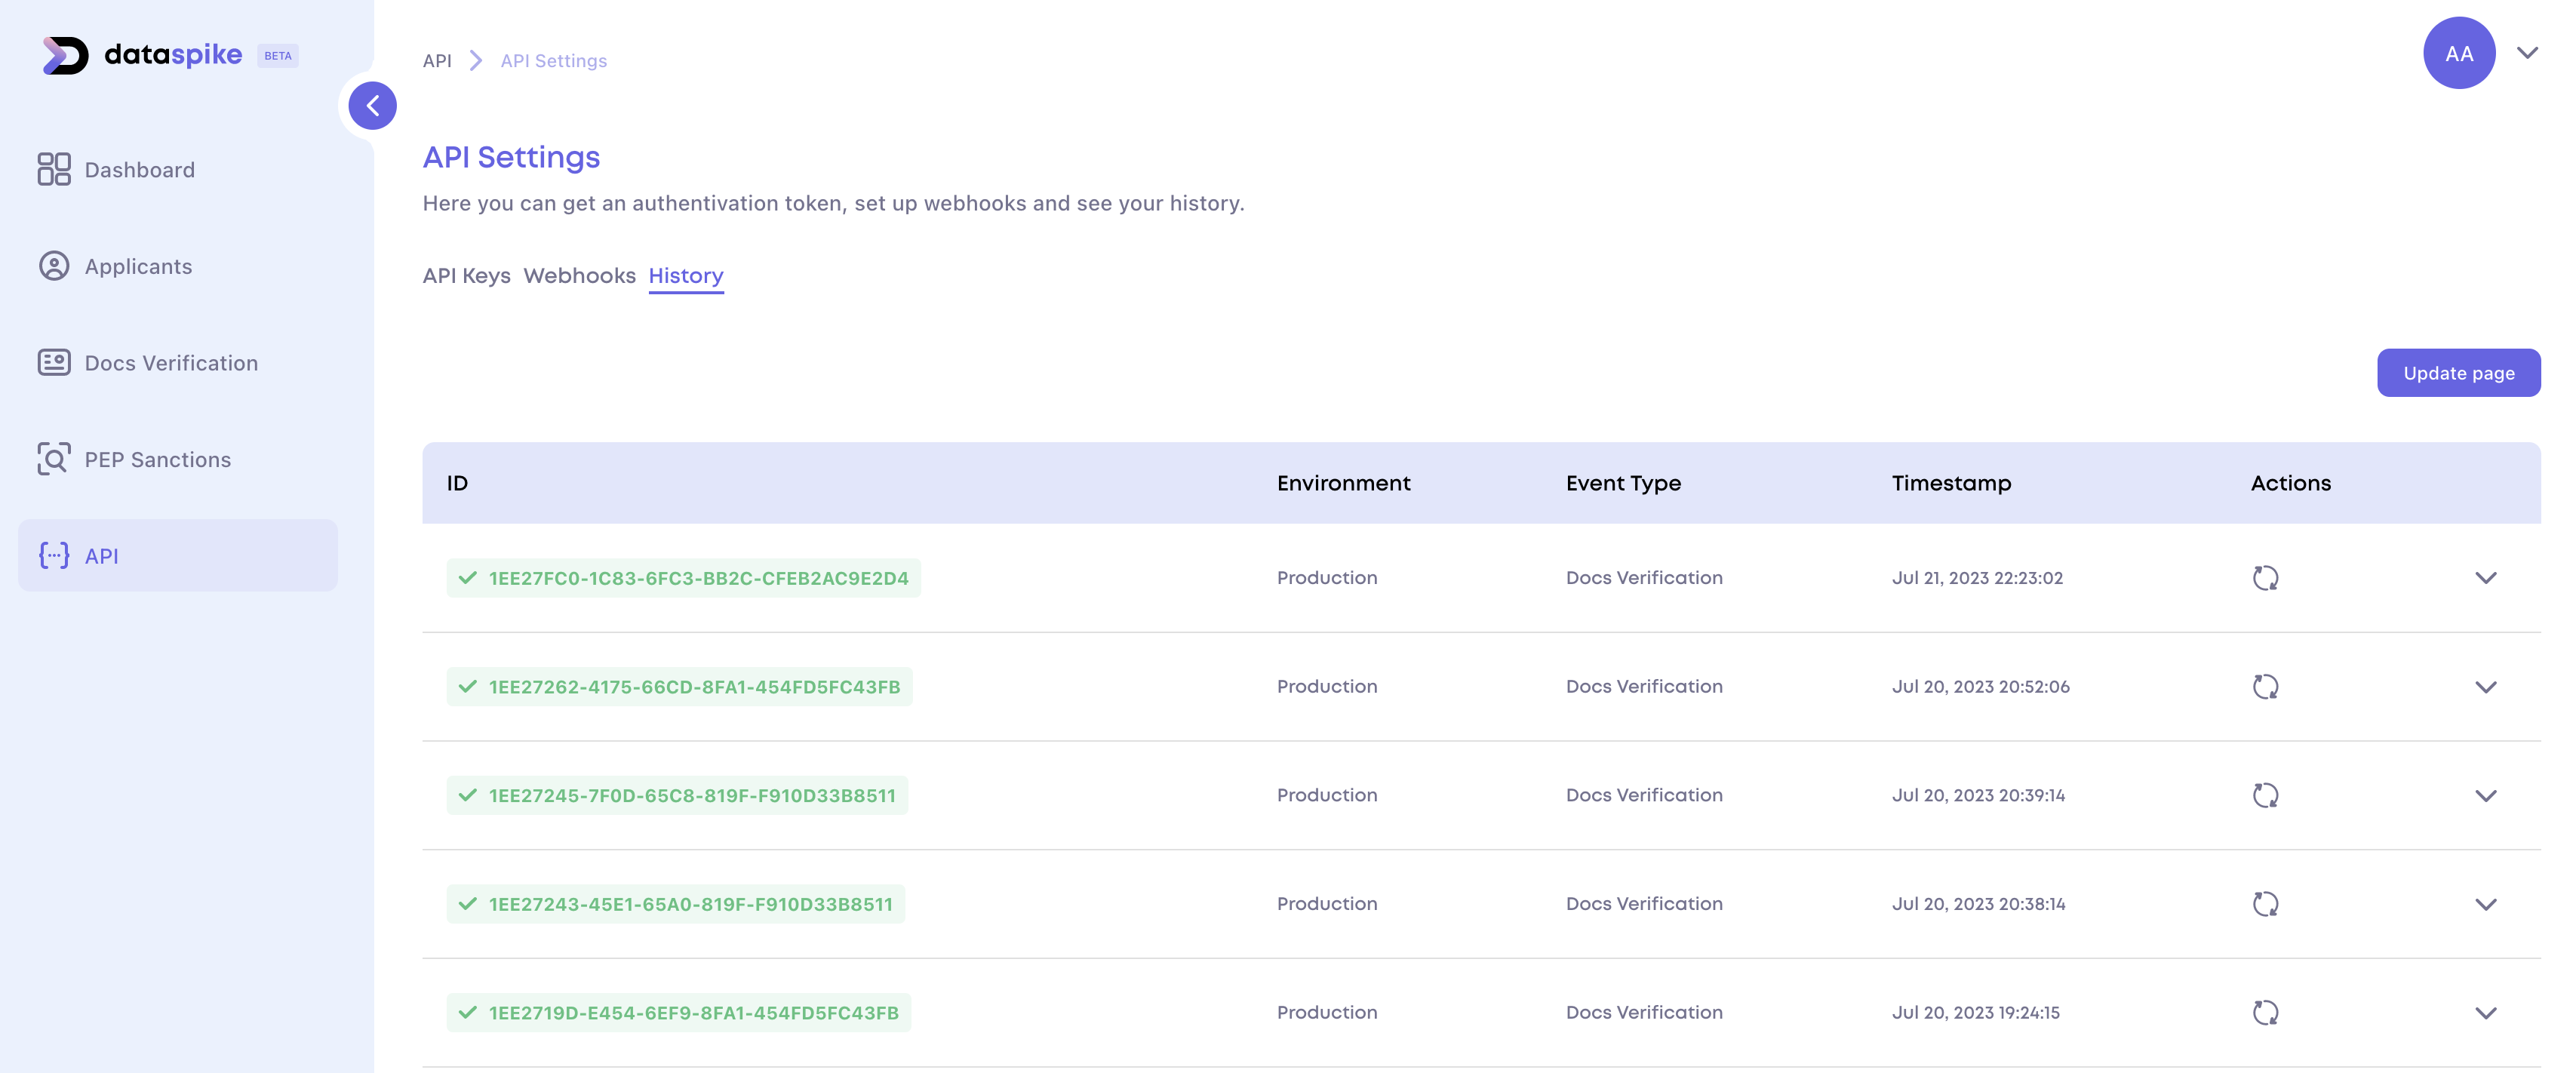Click the Docs Verification ID card icon
This screenshot has width=2576, height=1073.
pyautogui.click(x=54, y=362)
